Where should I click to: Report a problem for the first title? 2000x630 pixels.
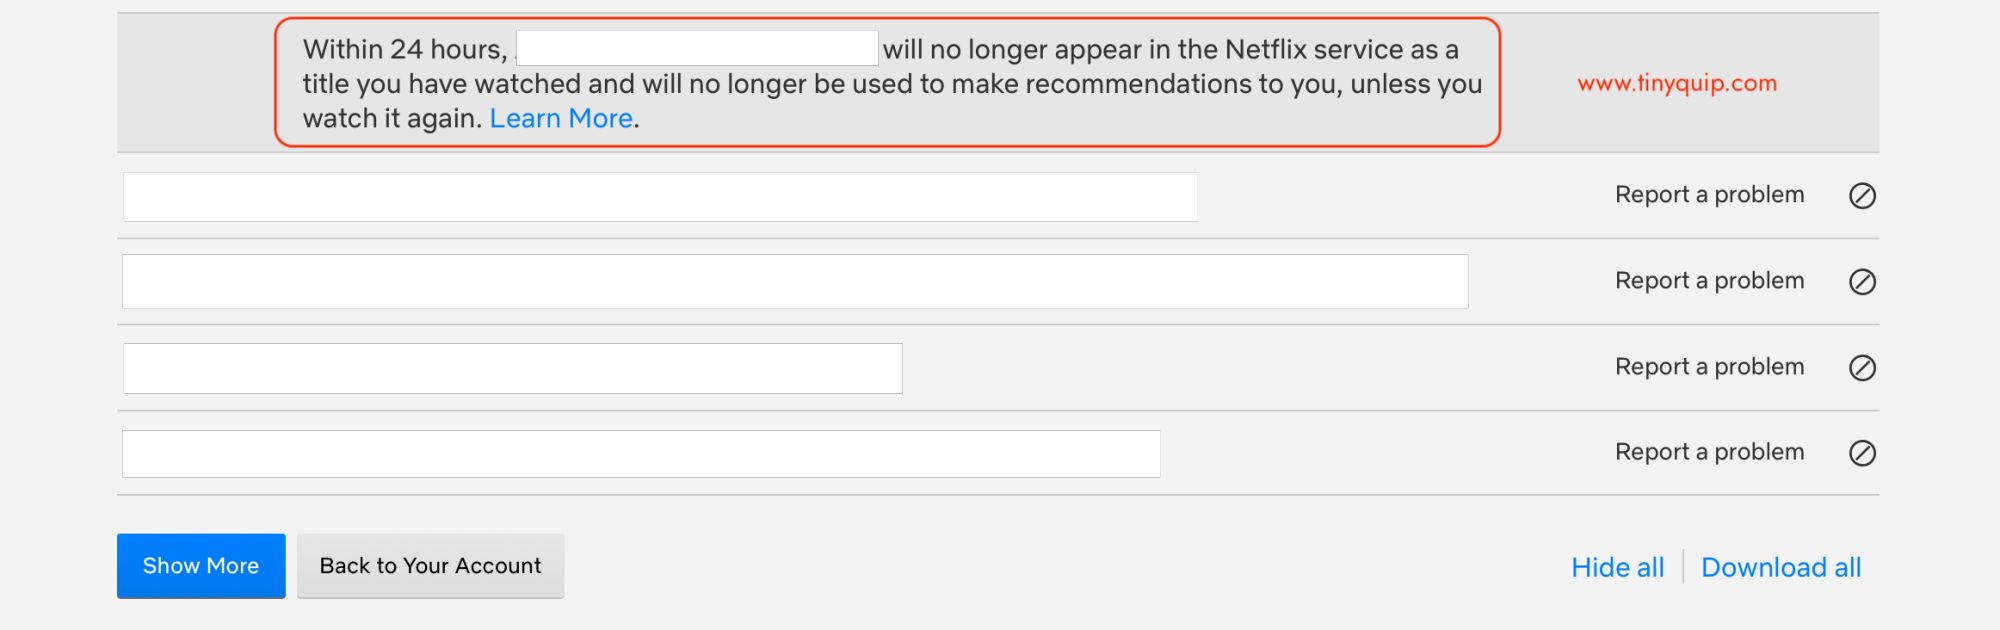pos(1708,196)
